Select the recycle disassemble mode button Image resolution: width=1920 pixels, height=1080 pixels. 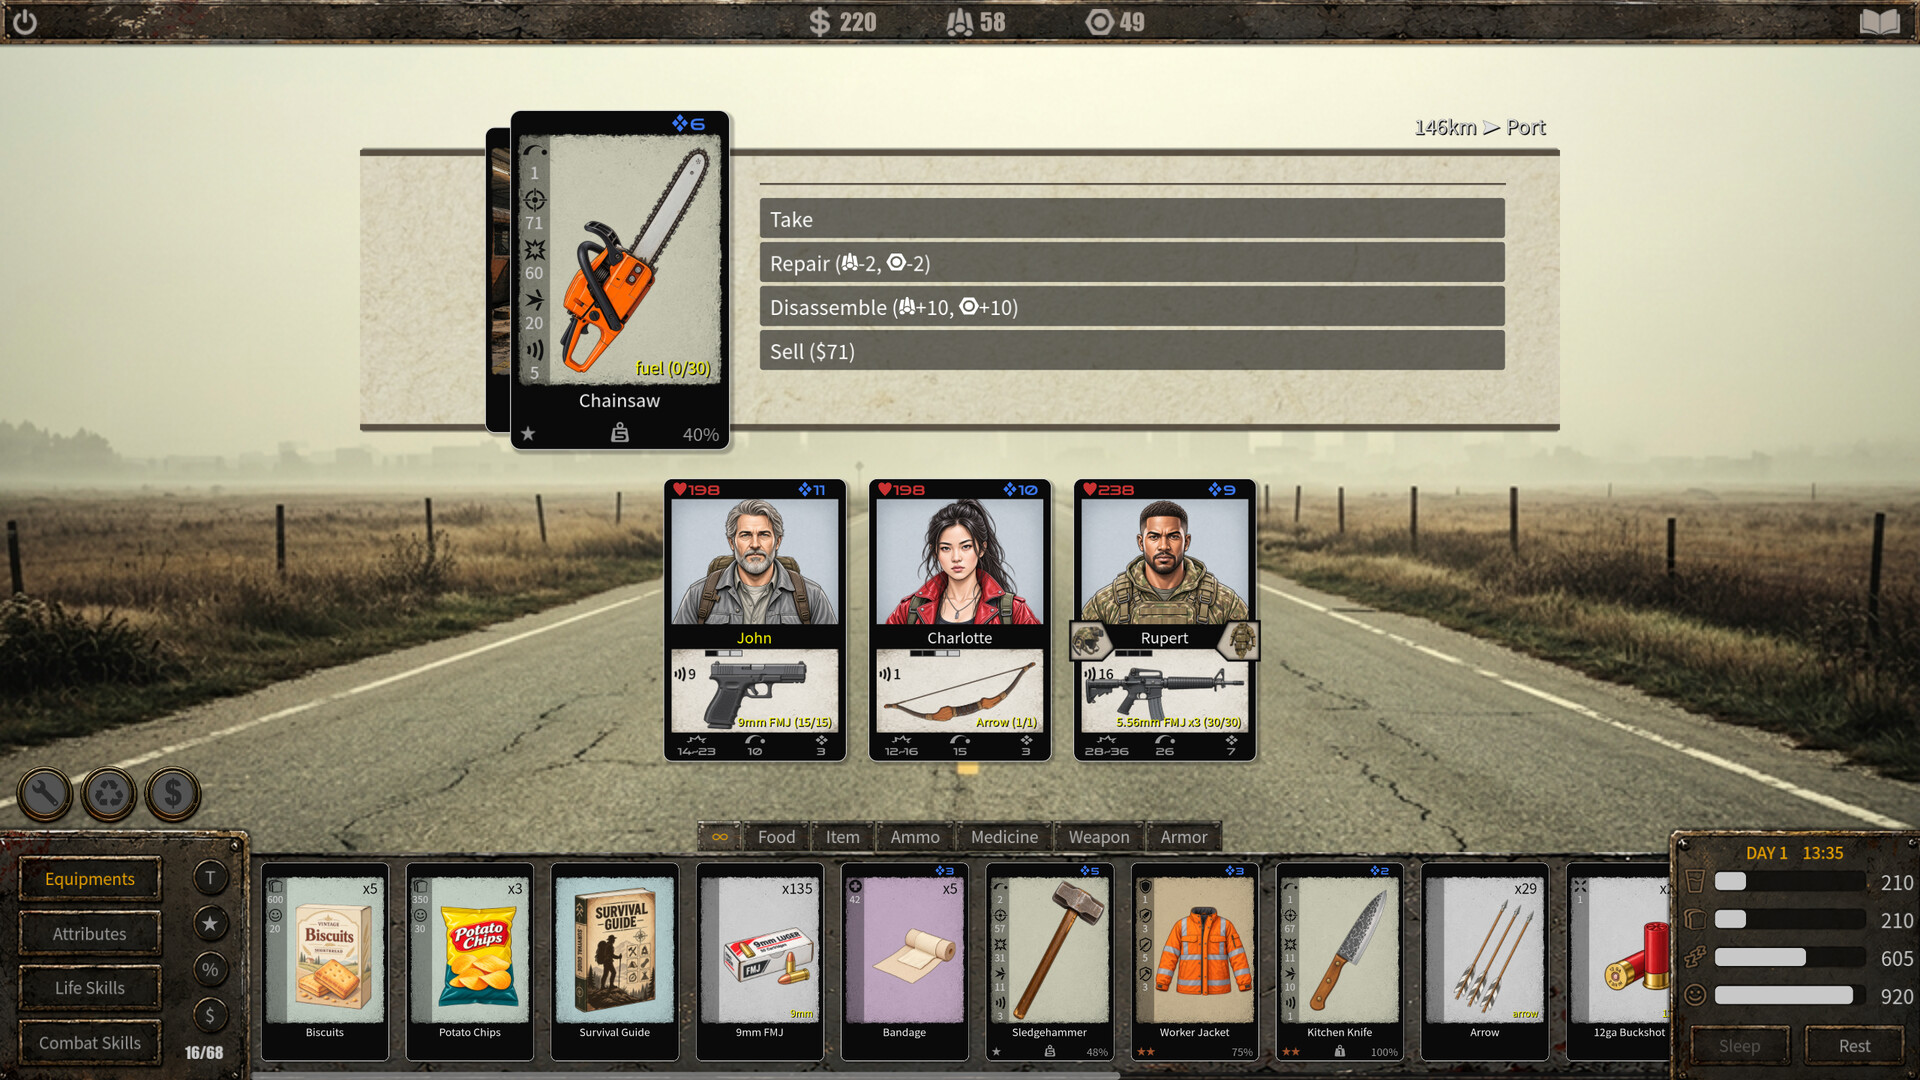109,794
